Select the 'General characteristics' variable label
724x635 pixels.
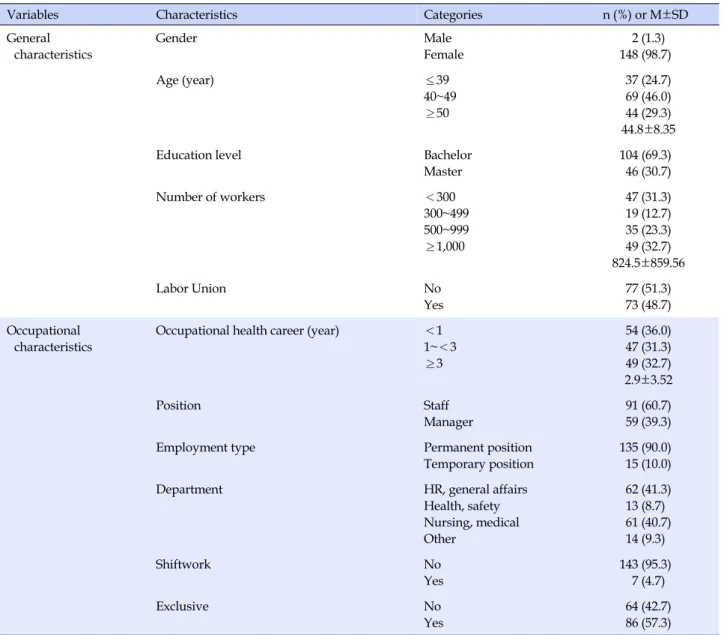point(49,46)
